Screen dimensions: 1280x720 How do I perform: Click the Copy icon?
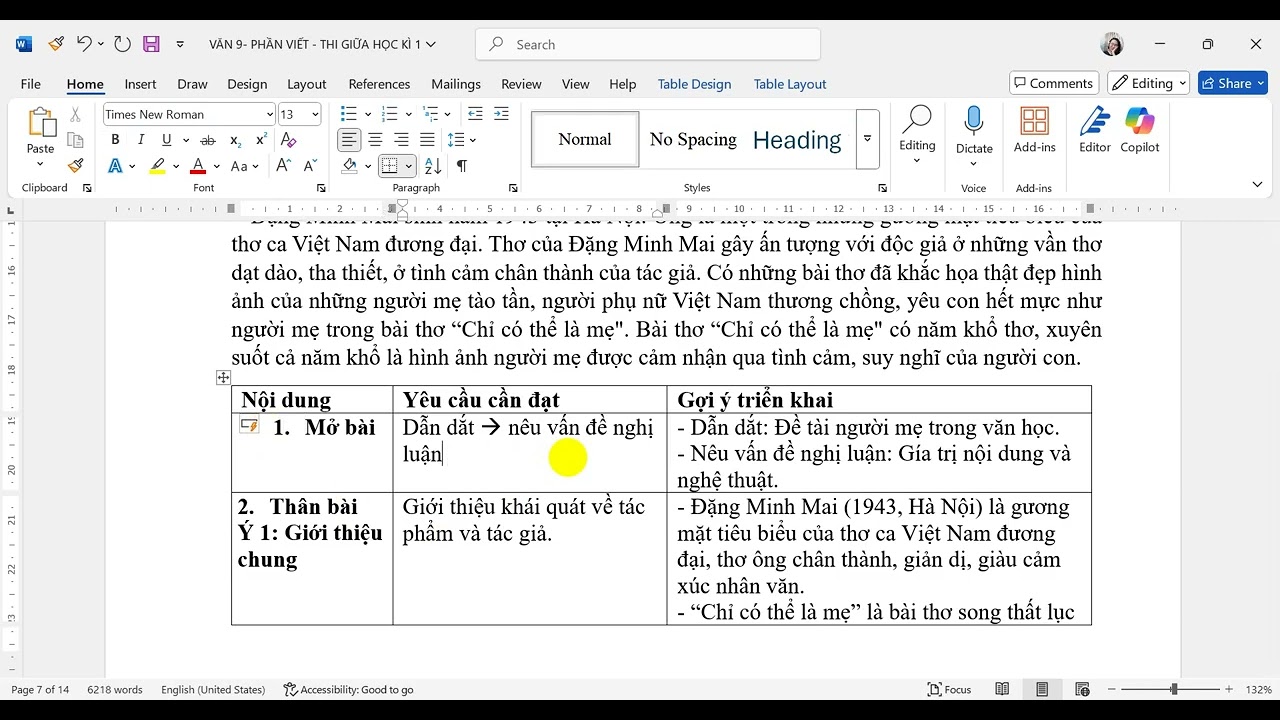coord(75,140)
